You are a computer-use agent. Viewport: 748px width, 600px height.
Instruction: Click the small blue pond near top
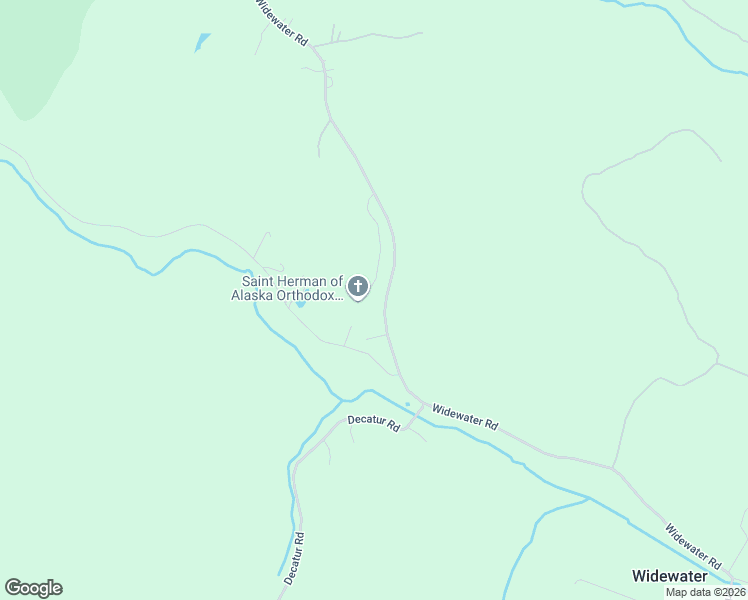point(202,42)
